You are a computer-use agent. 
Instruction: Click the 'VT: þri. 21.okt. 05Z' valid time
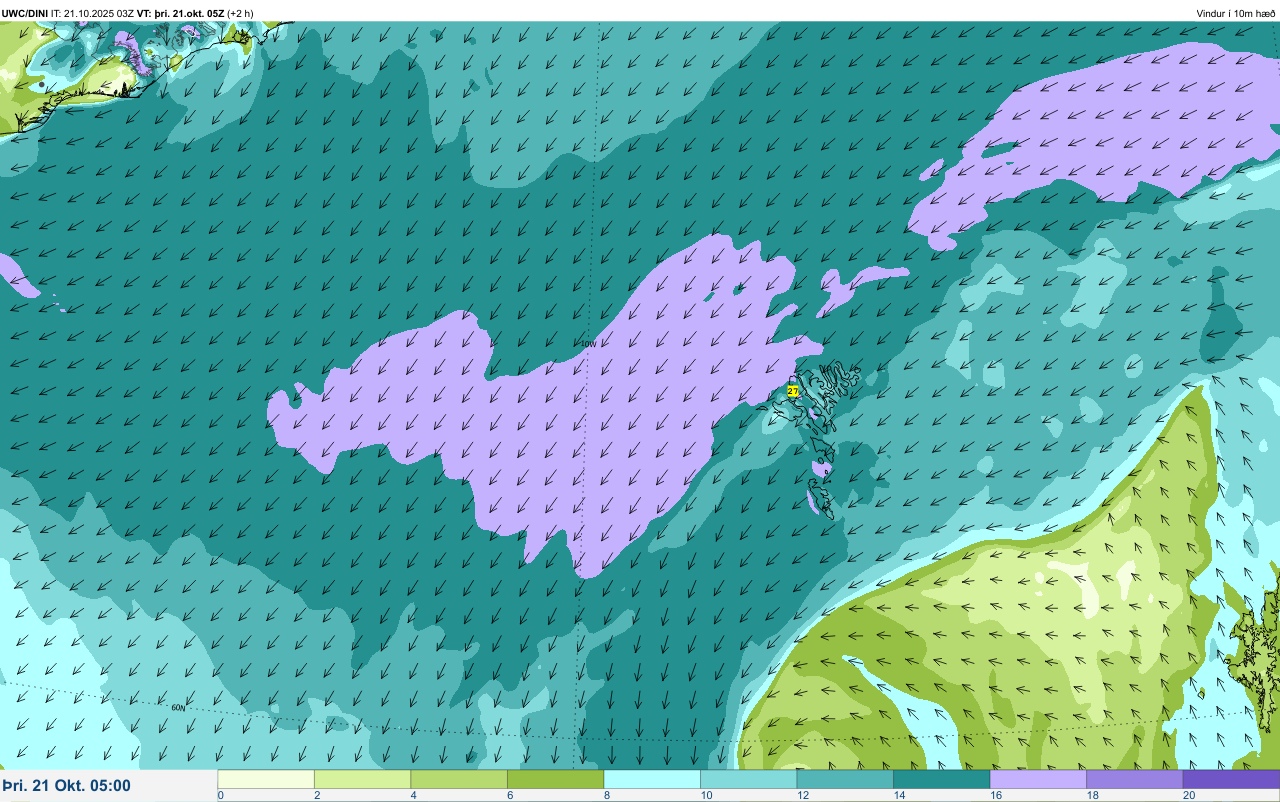pyautogui.click(x=181, y=13)
